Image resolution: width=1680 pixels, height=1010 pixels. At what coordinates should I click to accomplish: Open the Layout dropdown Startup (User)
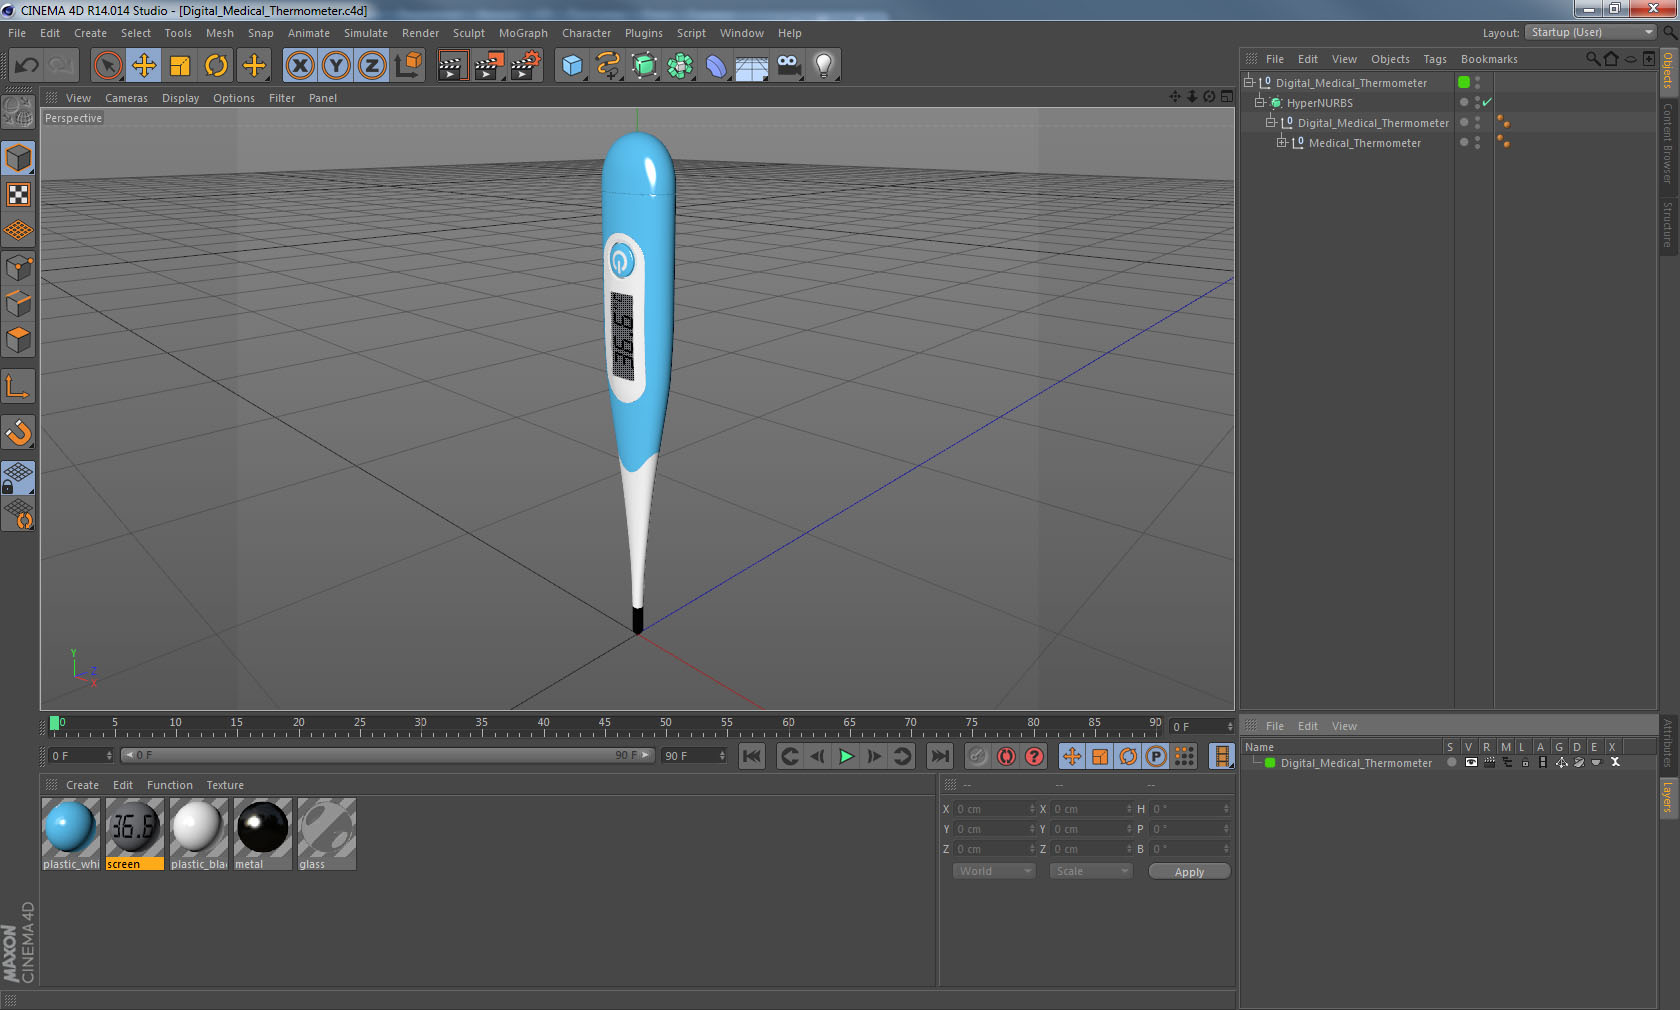tap(1591, 32)
